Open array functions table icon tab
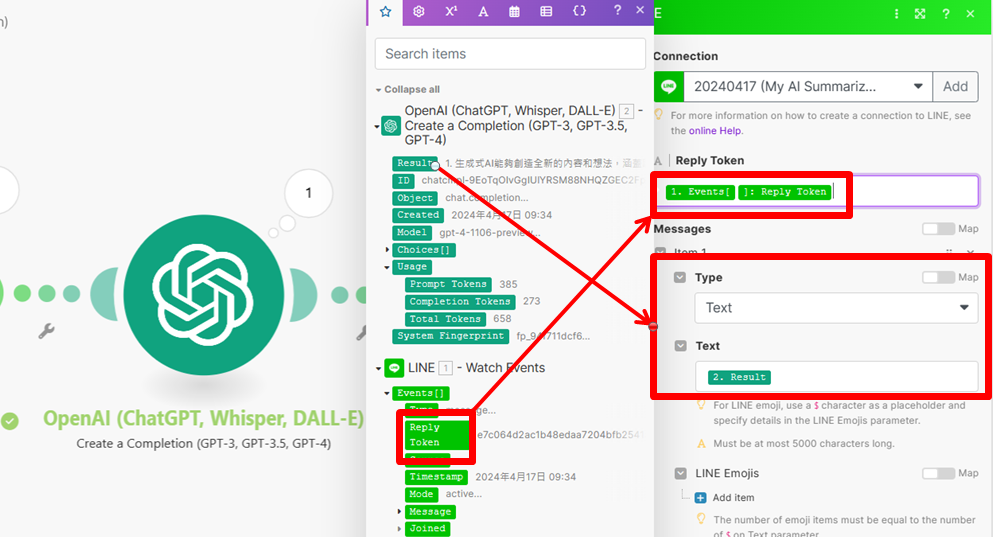 click(x=546, y=11)
